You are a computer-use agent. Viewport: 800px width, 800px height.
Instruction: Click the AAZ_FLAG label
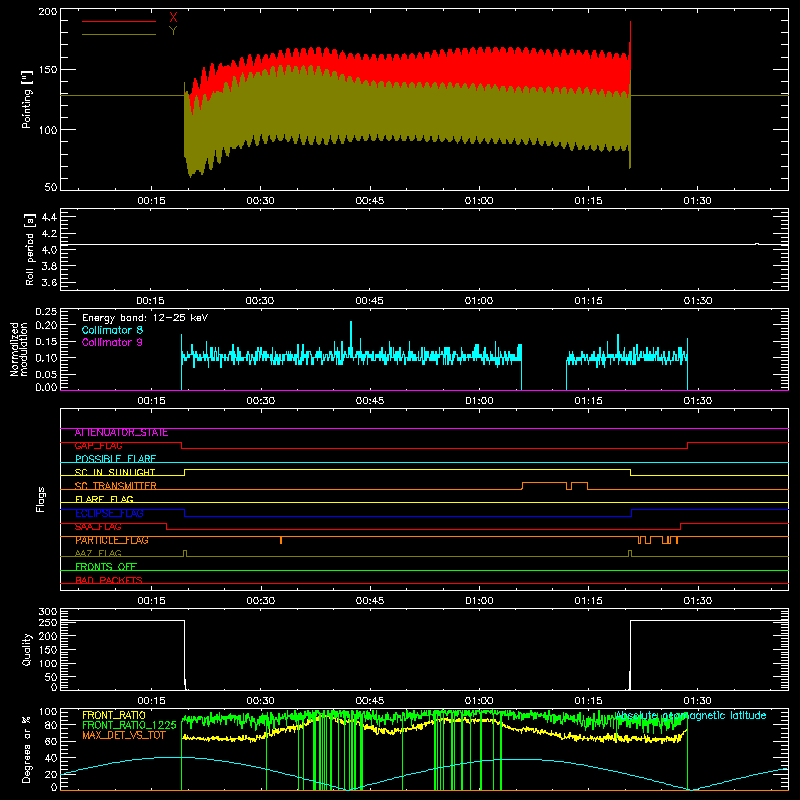coord(98,553)
